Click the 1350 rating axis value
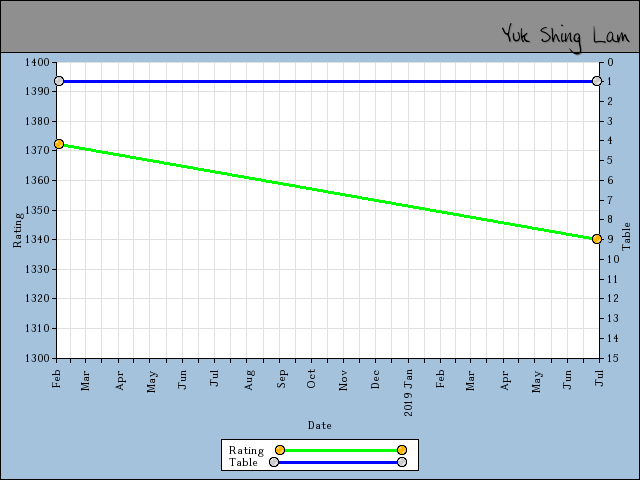Viewport: 640px width, 480px height. point(37,211)
